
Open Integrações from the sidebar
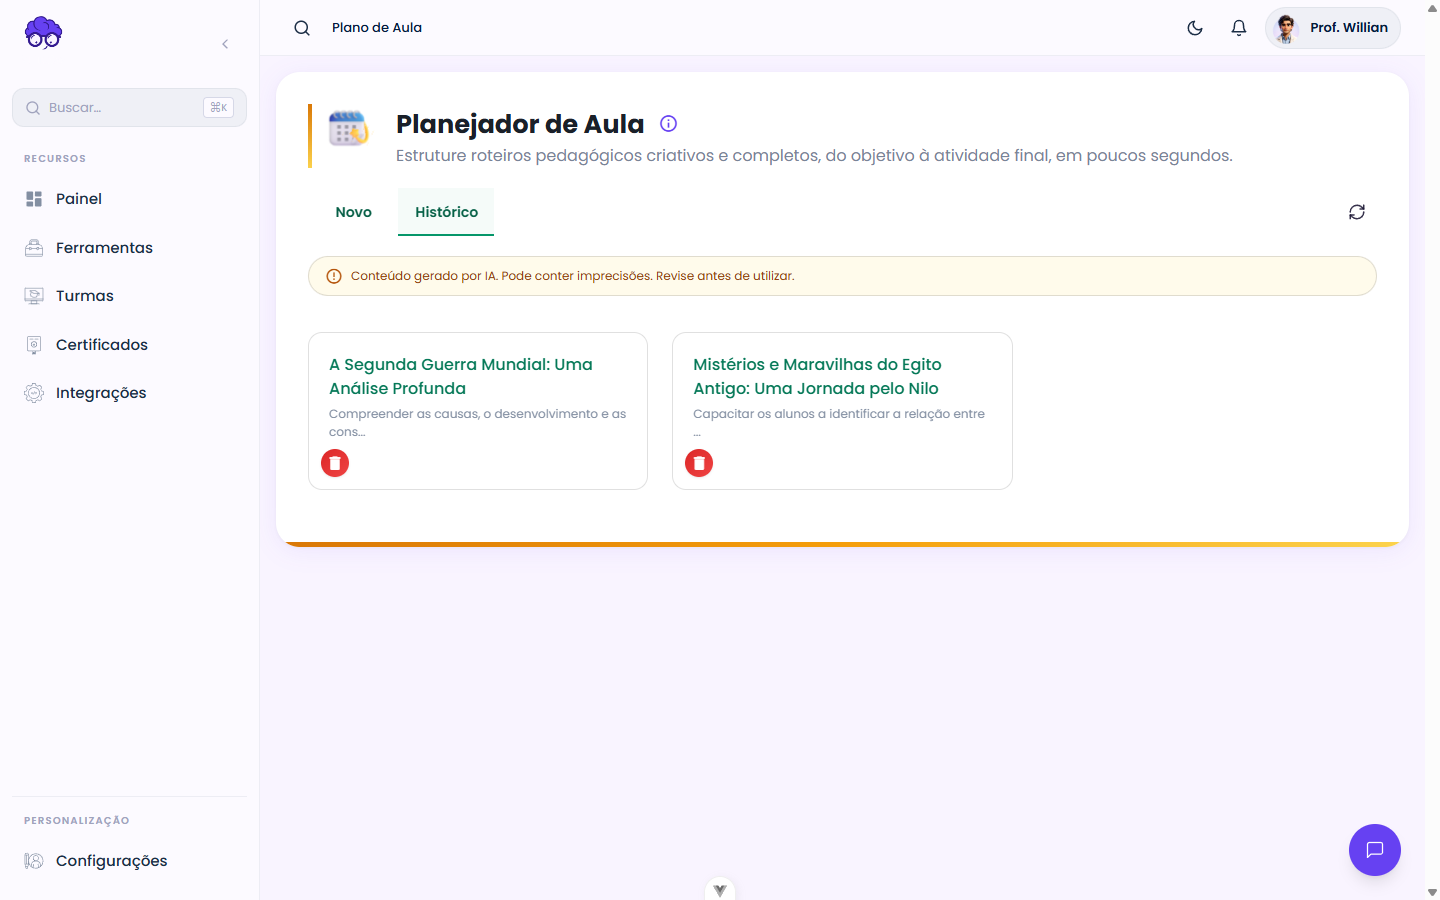129,393
